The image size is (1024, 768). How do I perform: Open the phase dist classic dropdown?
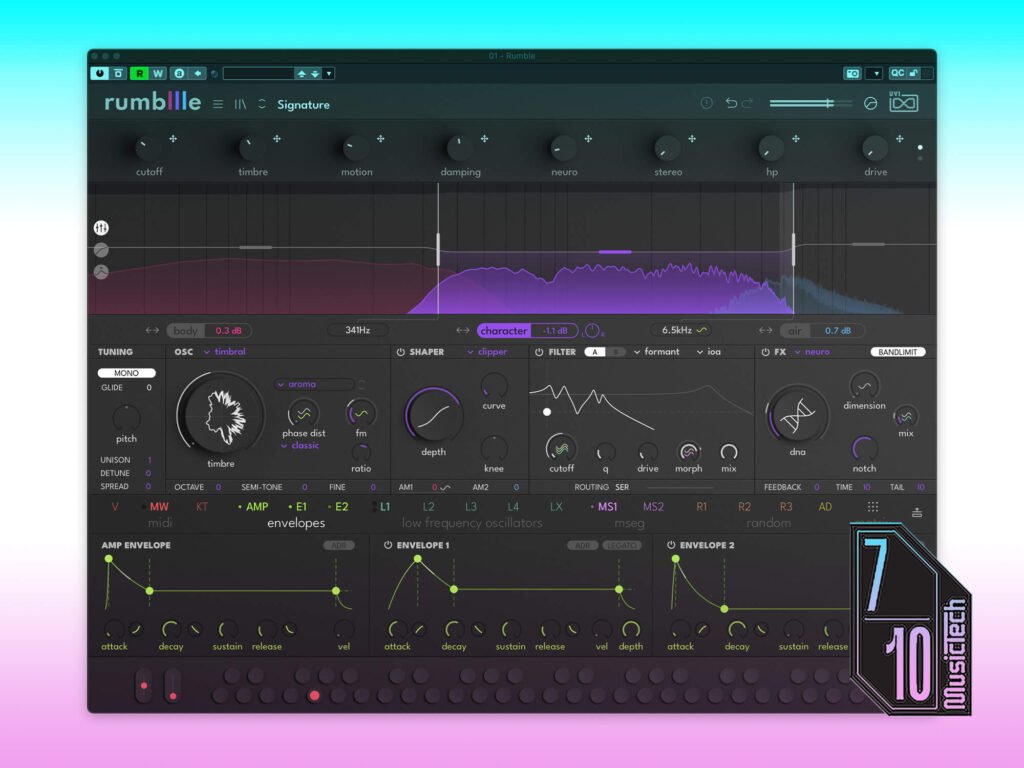point(300,445)
